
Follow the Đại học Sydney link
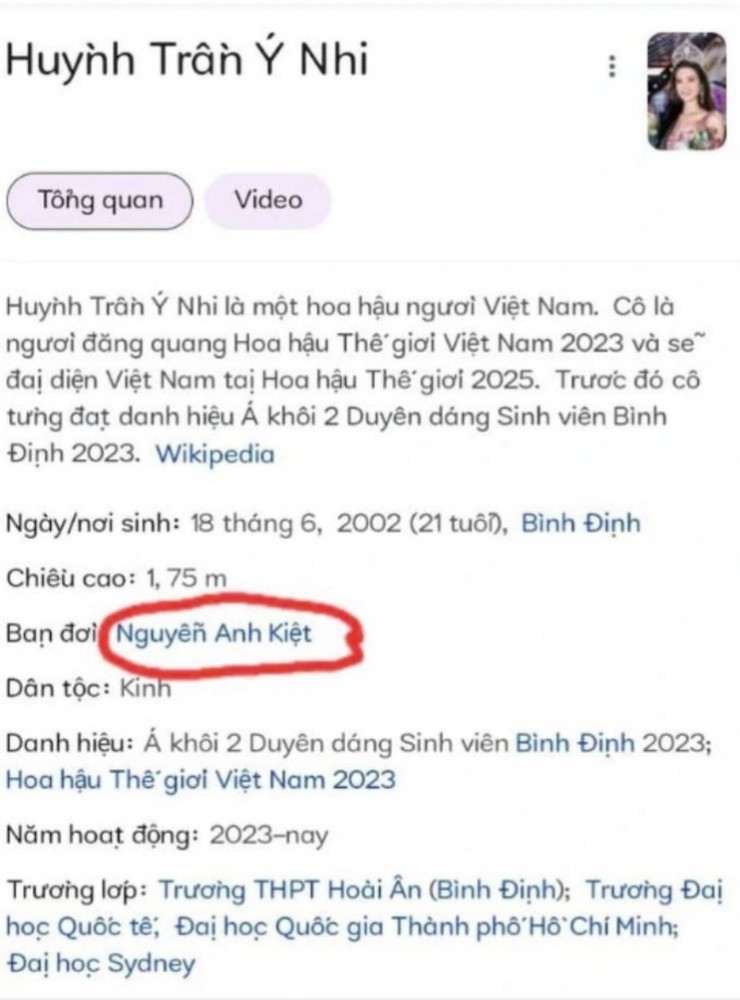100,963
